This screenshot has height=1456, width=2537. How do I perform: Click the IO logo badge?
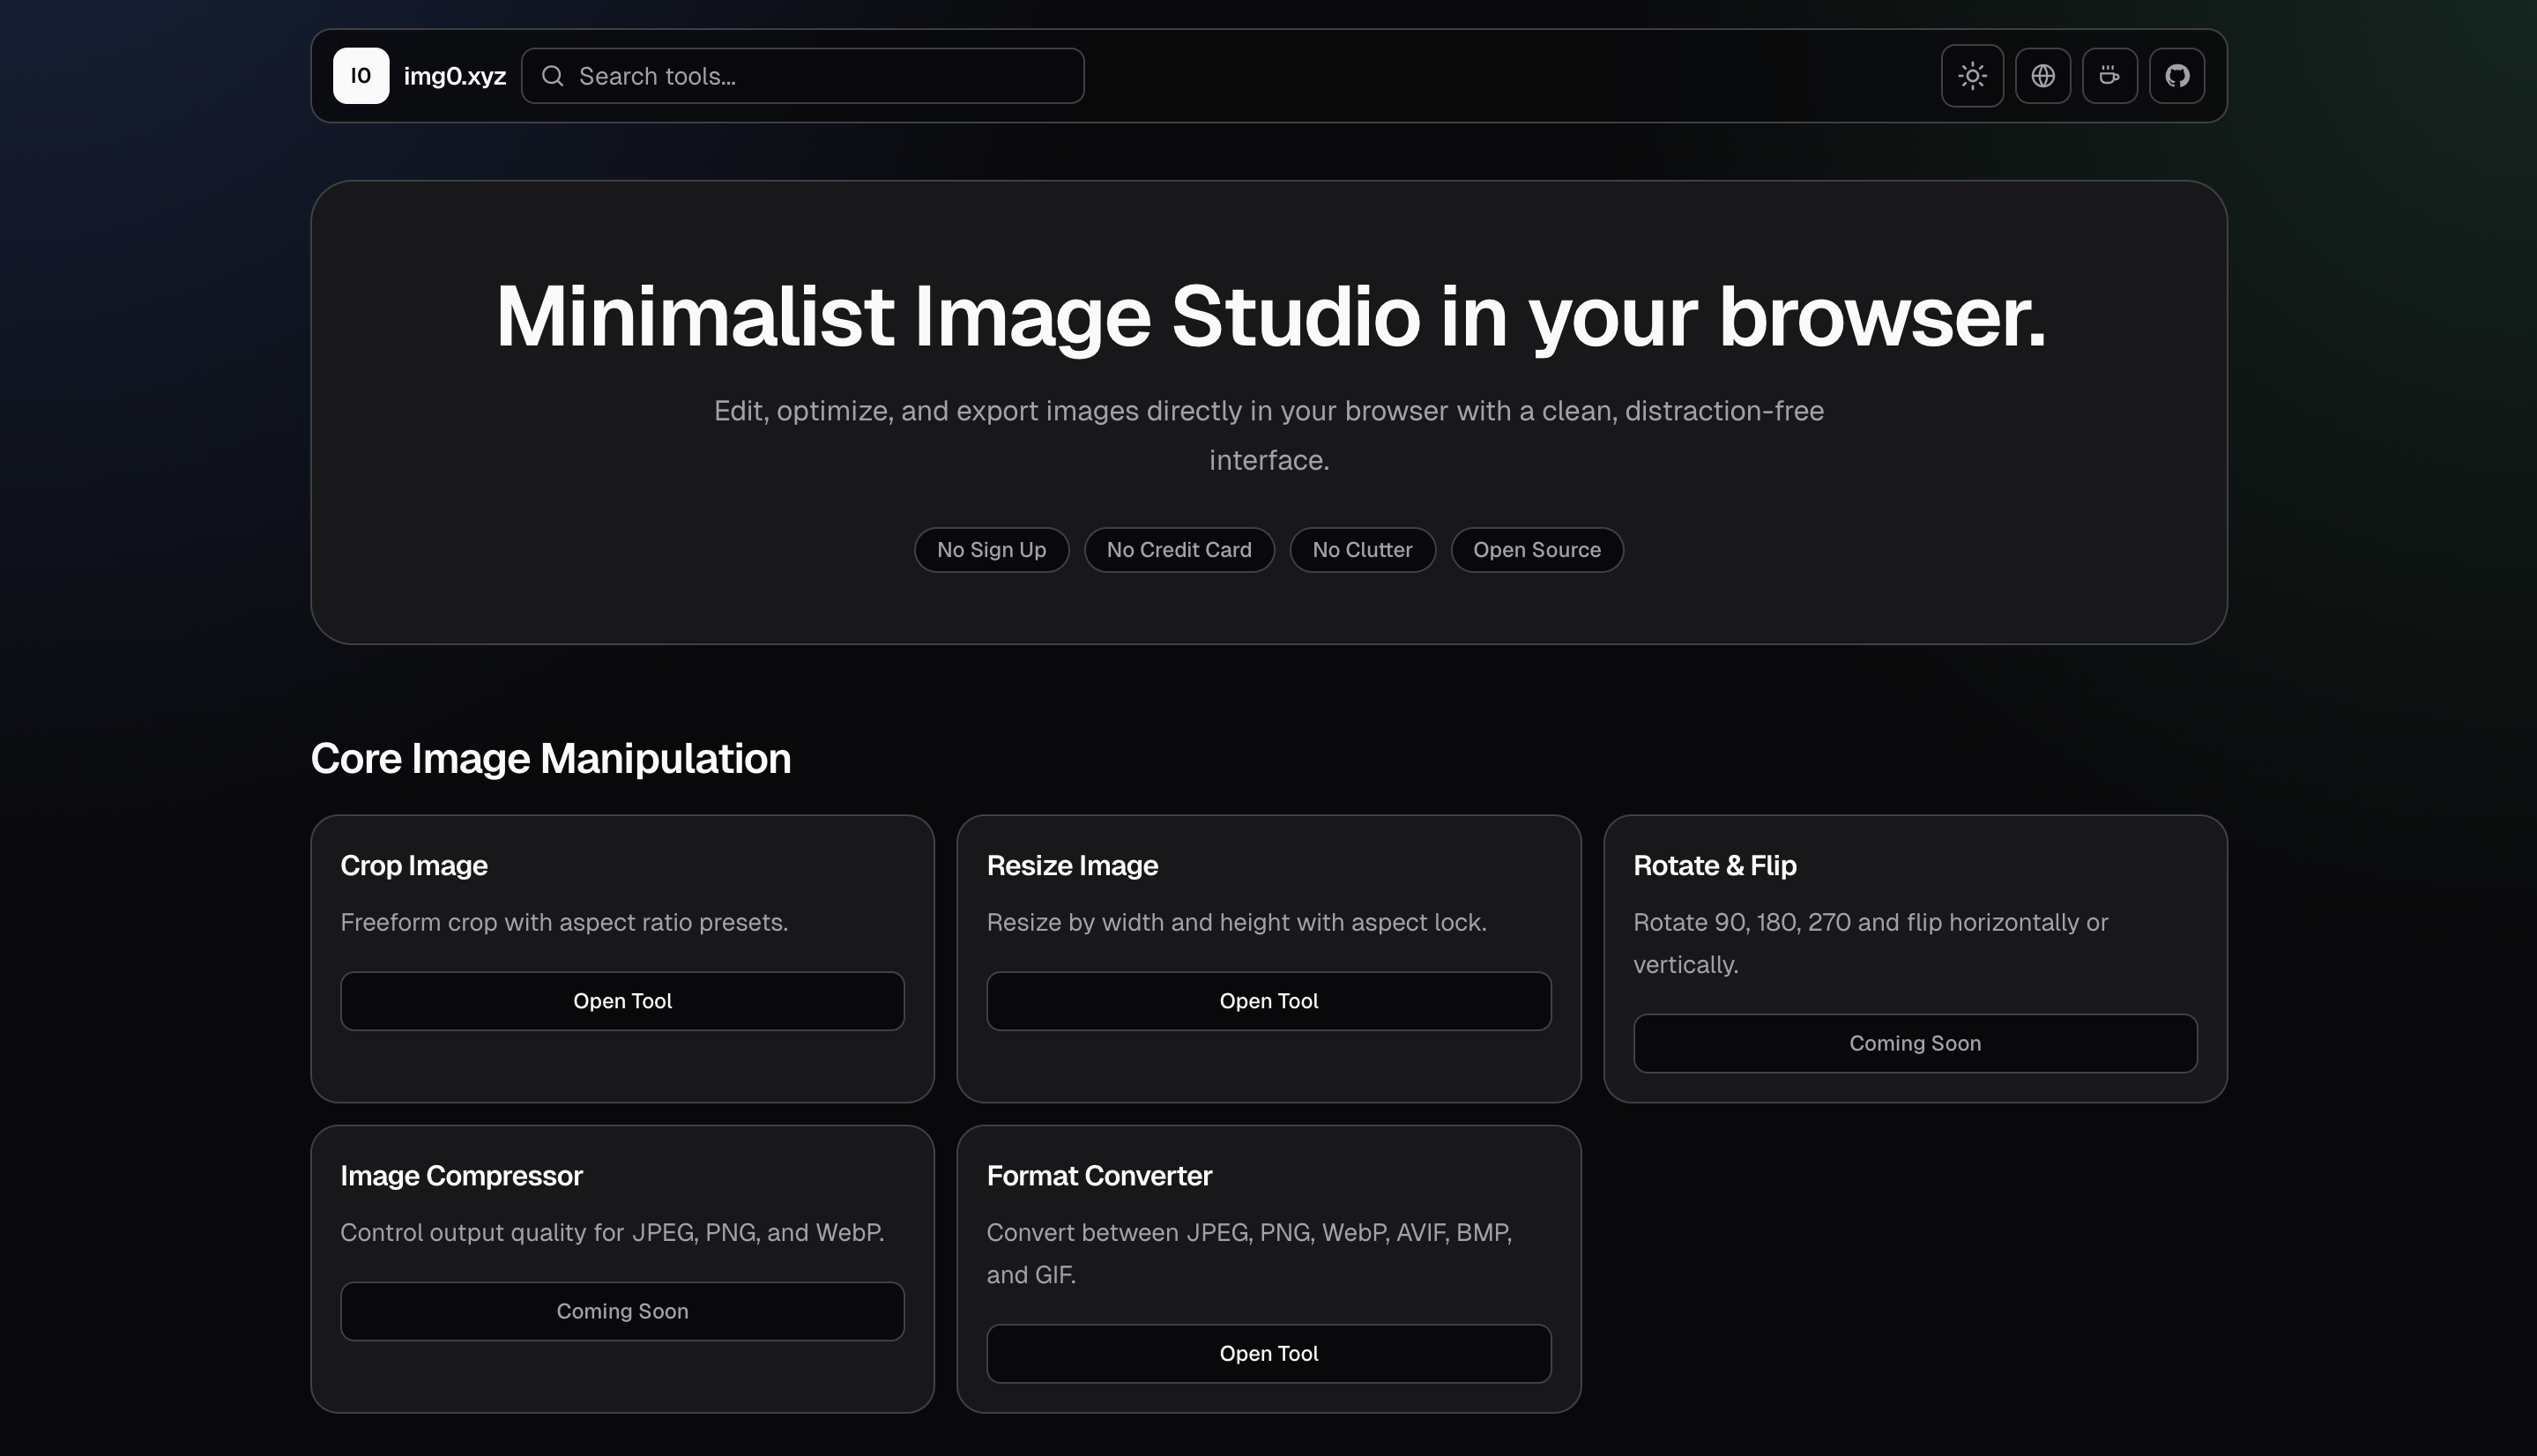[361, 76]
